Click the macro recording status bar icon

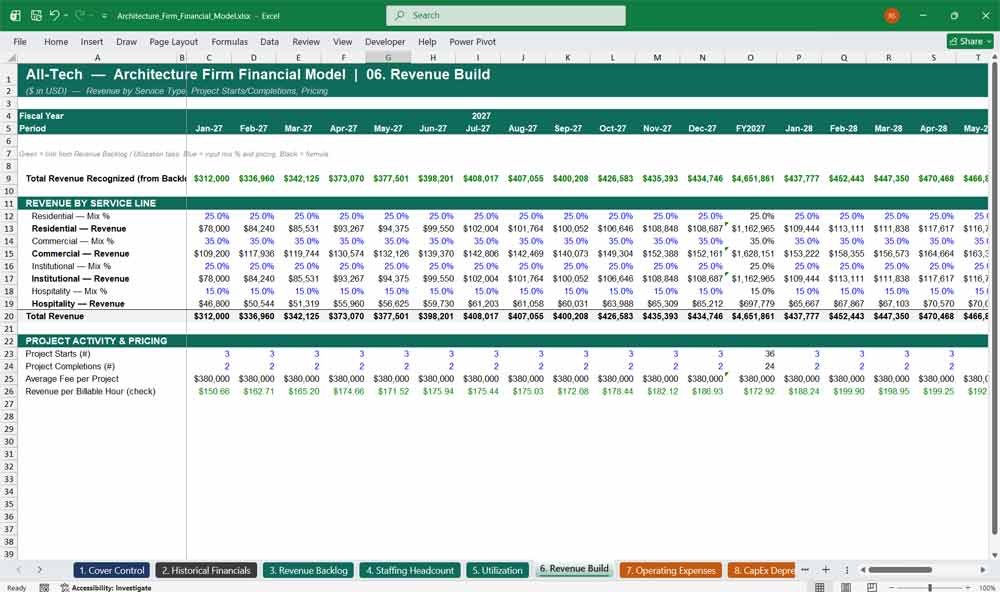[44, 588]
